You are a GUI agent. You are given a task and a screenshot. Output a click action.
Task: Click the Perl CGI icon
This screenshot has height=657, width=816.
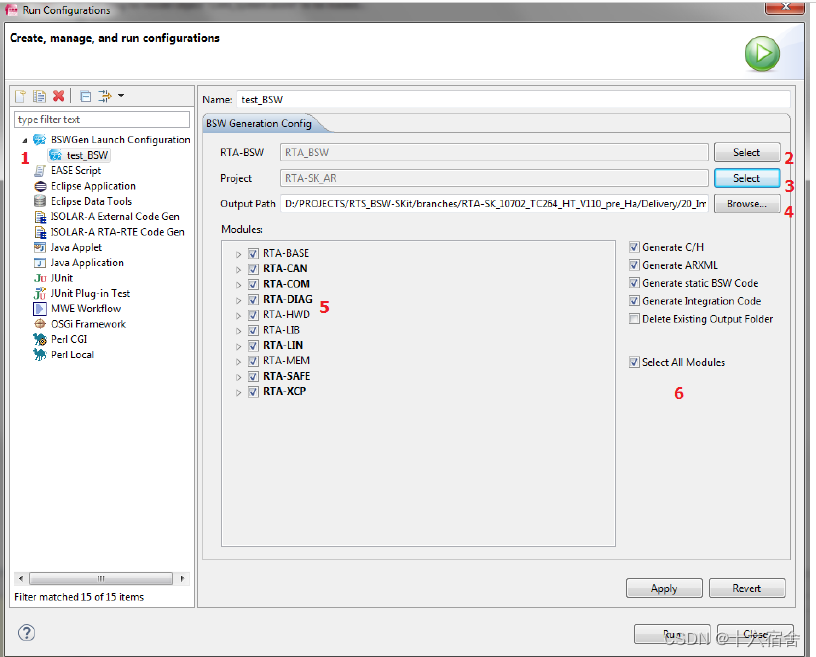tap(40, 339)
